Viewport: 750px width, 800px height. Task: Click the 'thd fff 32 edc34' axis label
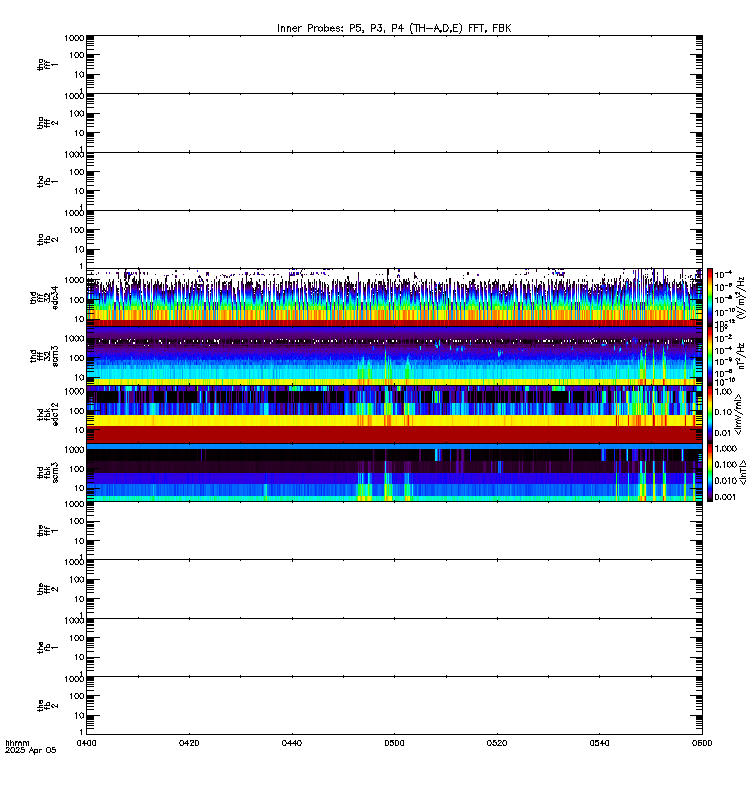pos(44,297)
